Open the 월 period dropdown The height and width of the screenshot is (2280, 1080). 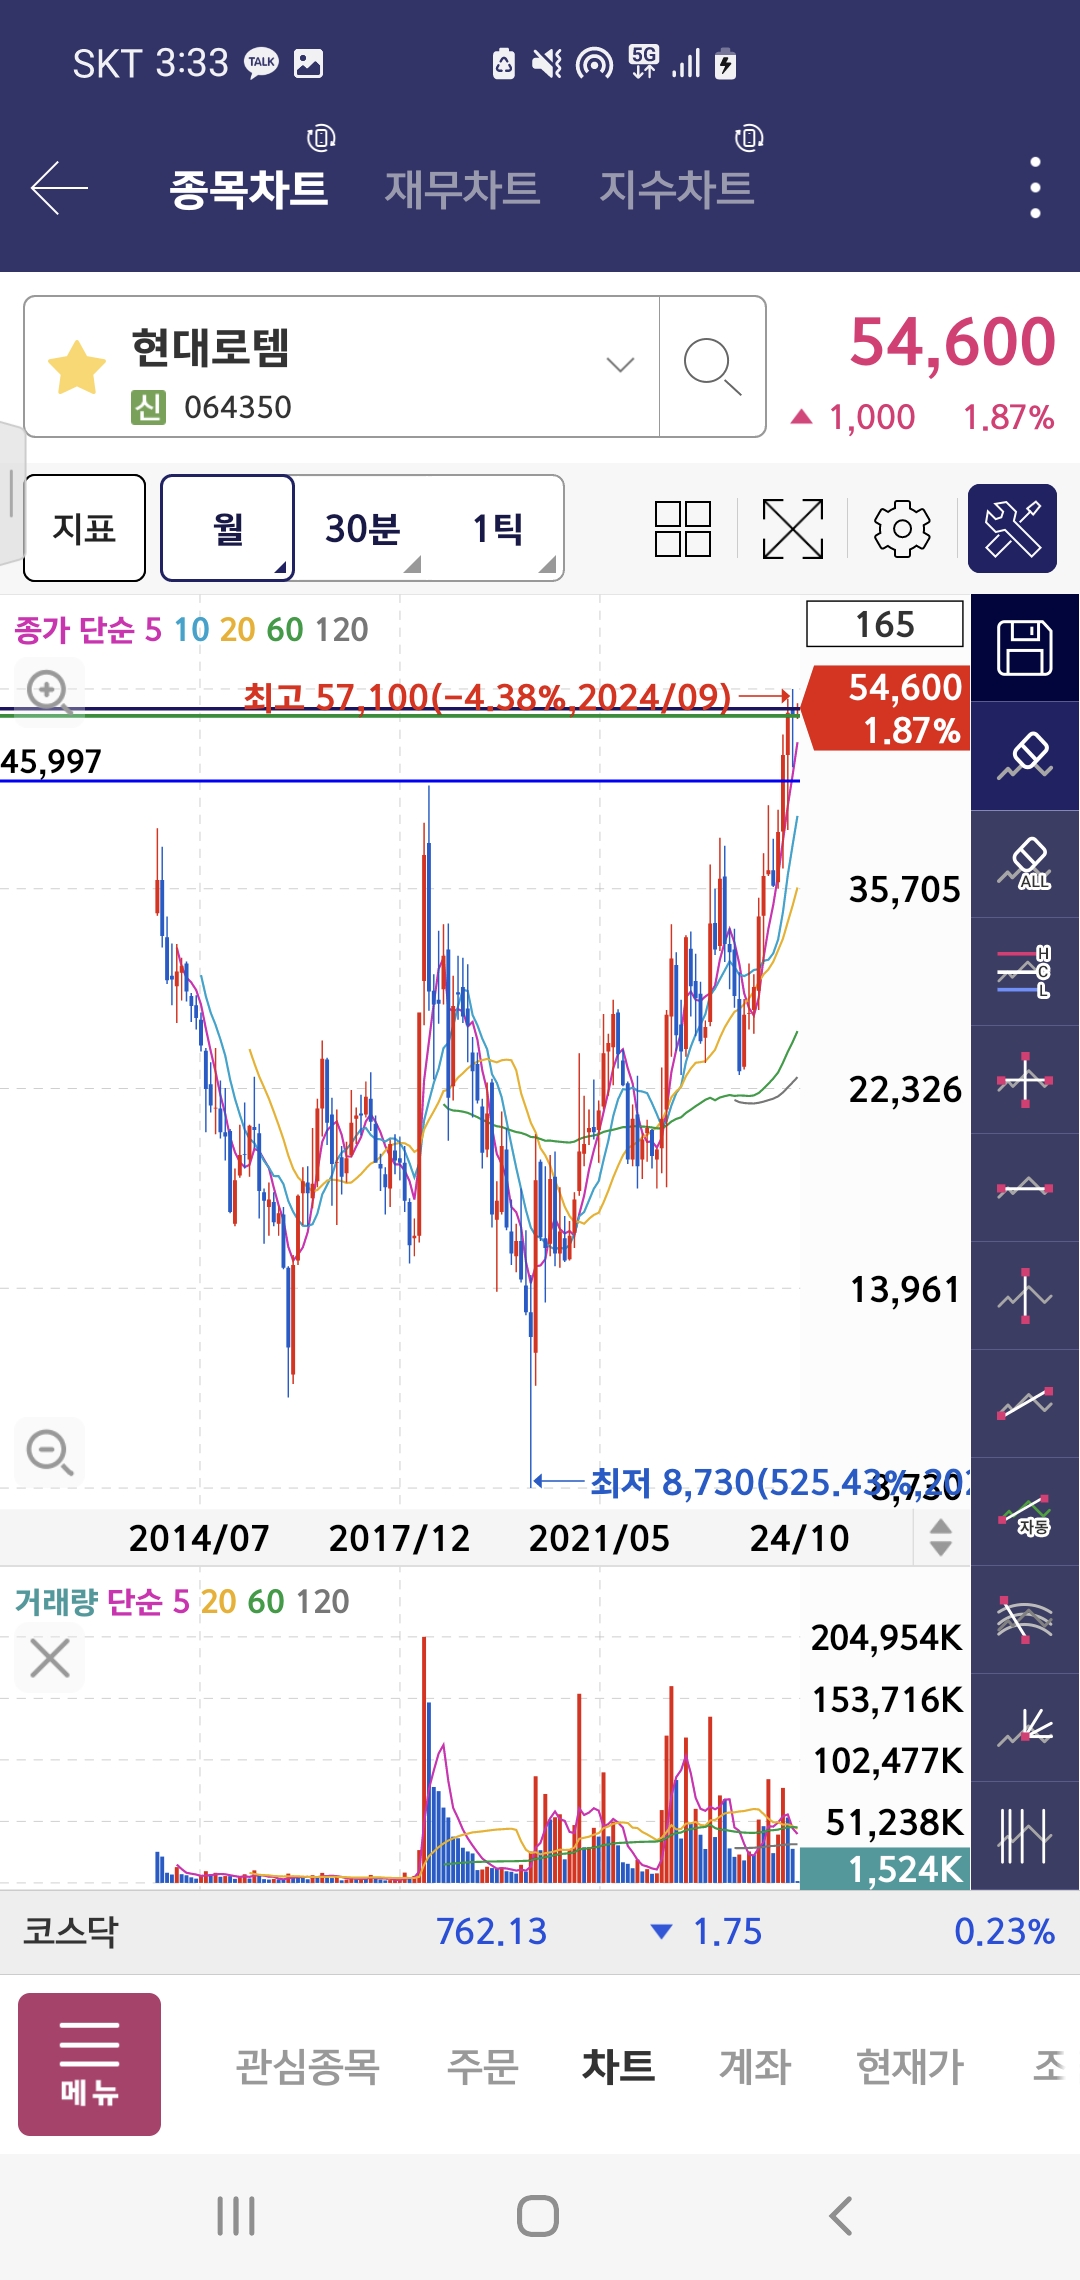tap(228, 528)
